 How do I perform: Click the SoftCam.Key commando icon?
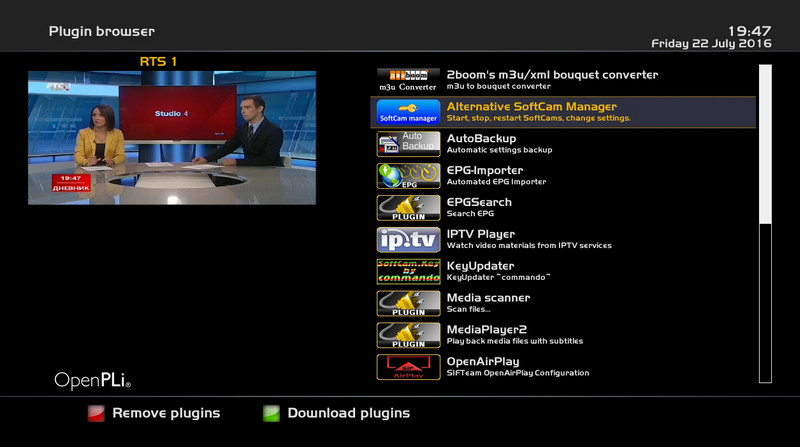pyautogui.click(x=408, y=271)
